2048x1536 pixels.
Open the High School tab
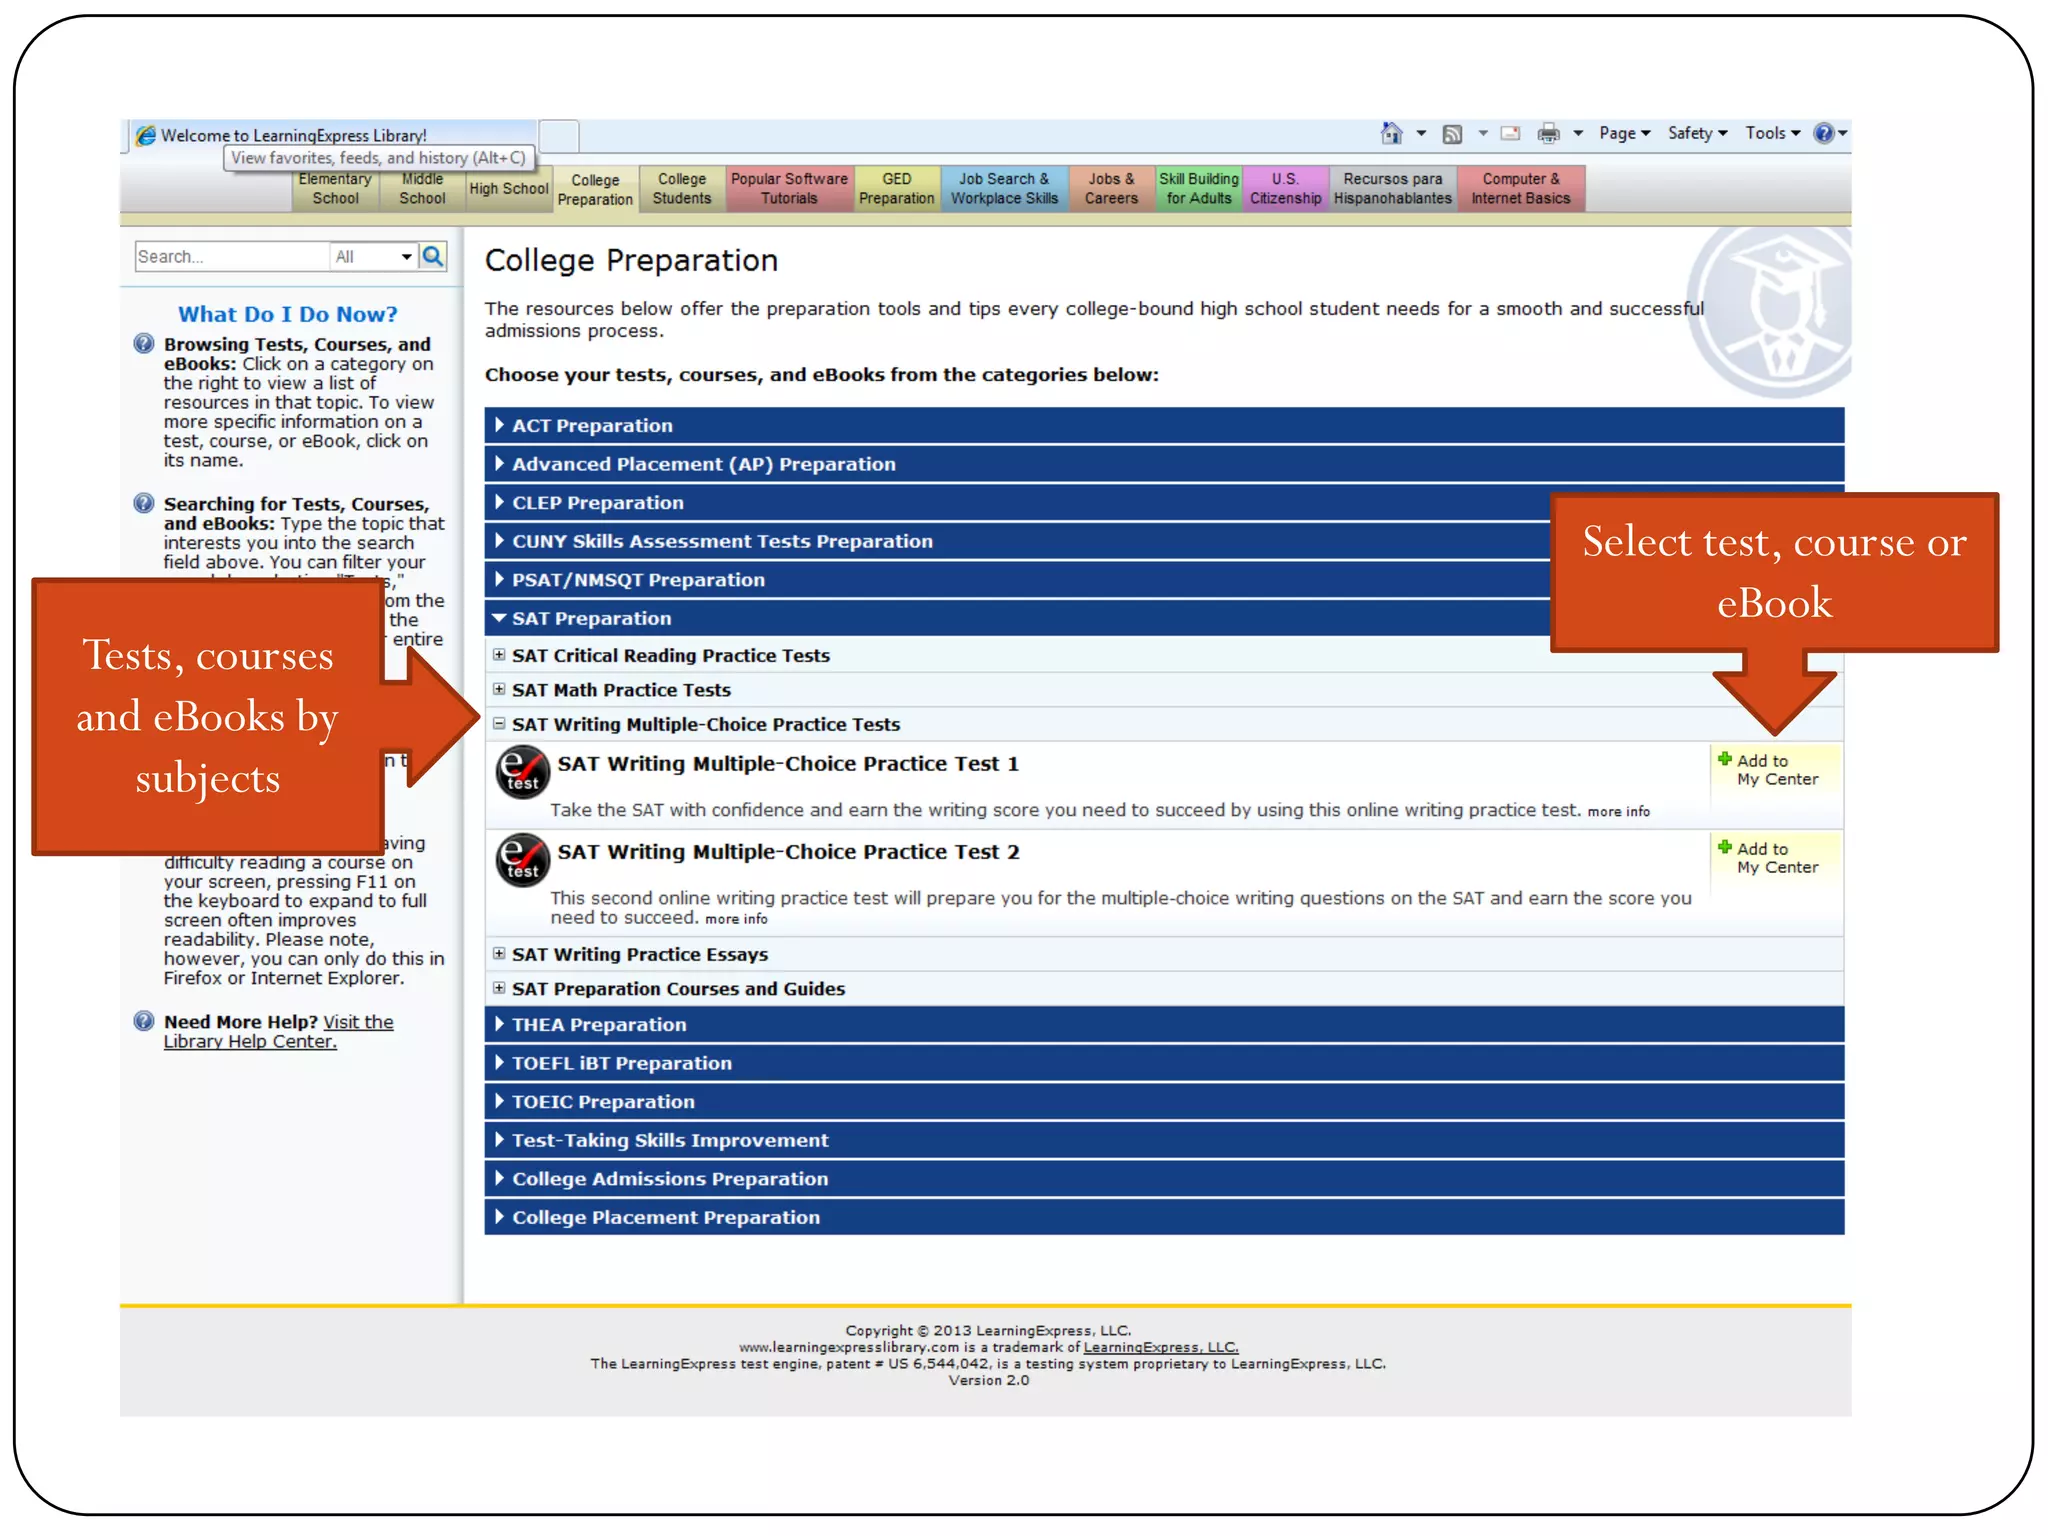pyautogui.click(x=509, y=189)
